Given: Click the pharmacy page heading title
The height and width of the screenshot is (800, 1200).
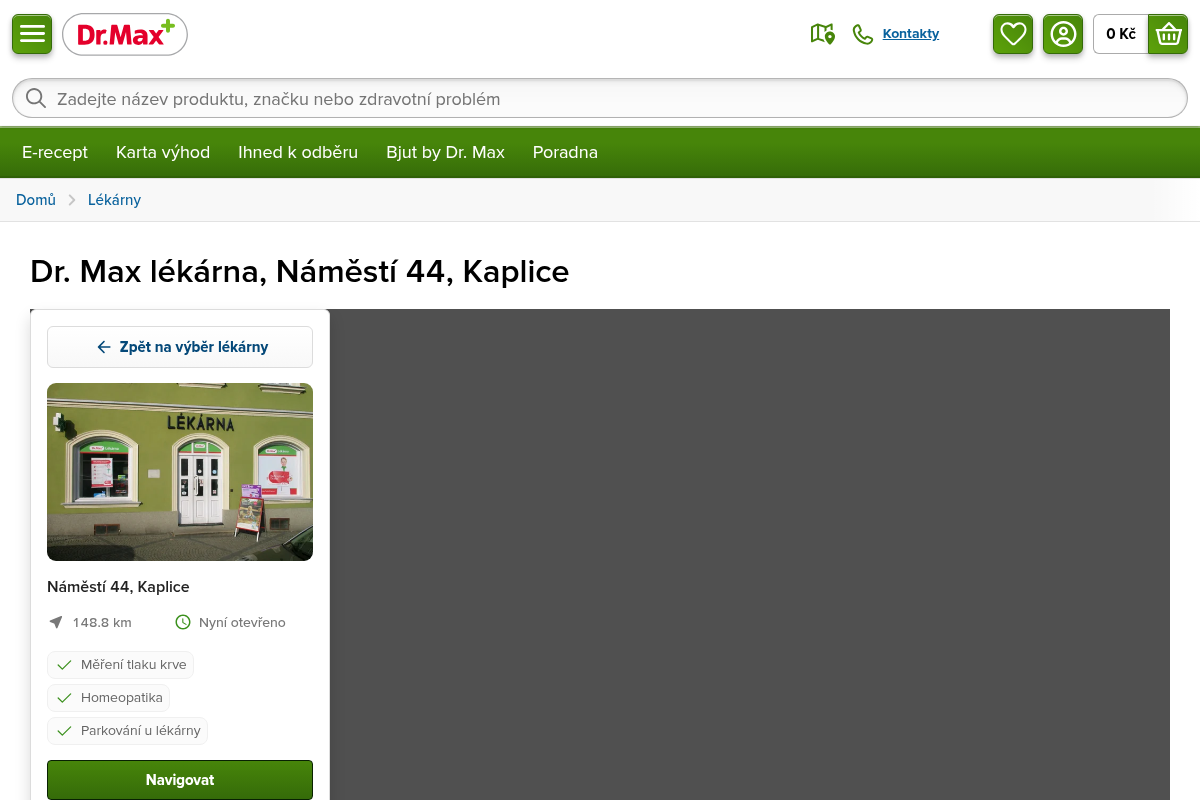Looking at the screenshot, I should pos(300,272).
